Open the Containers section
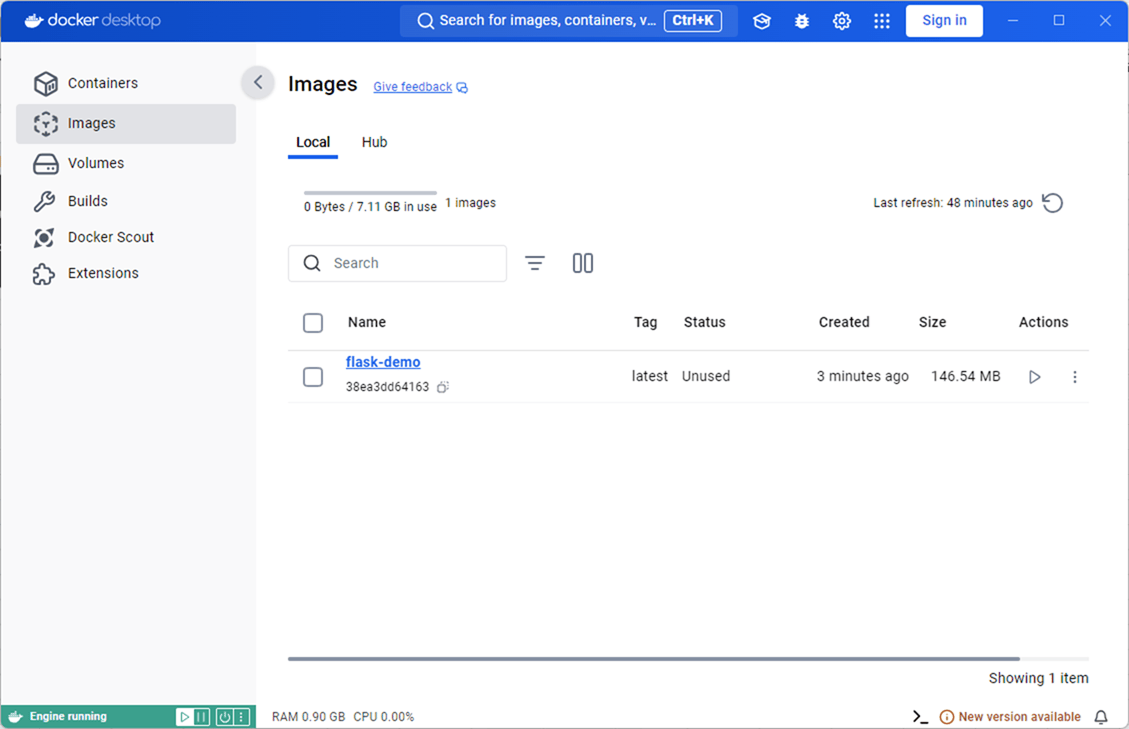Screen dimensions: 1129x729 click(102, 83)
